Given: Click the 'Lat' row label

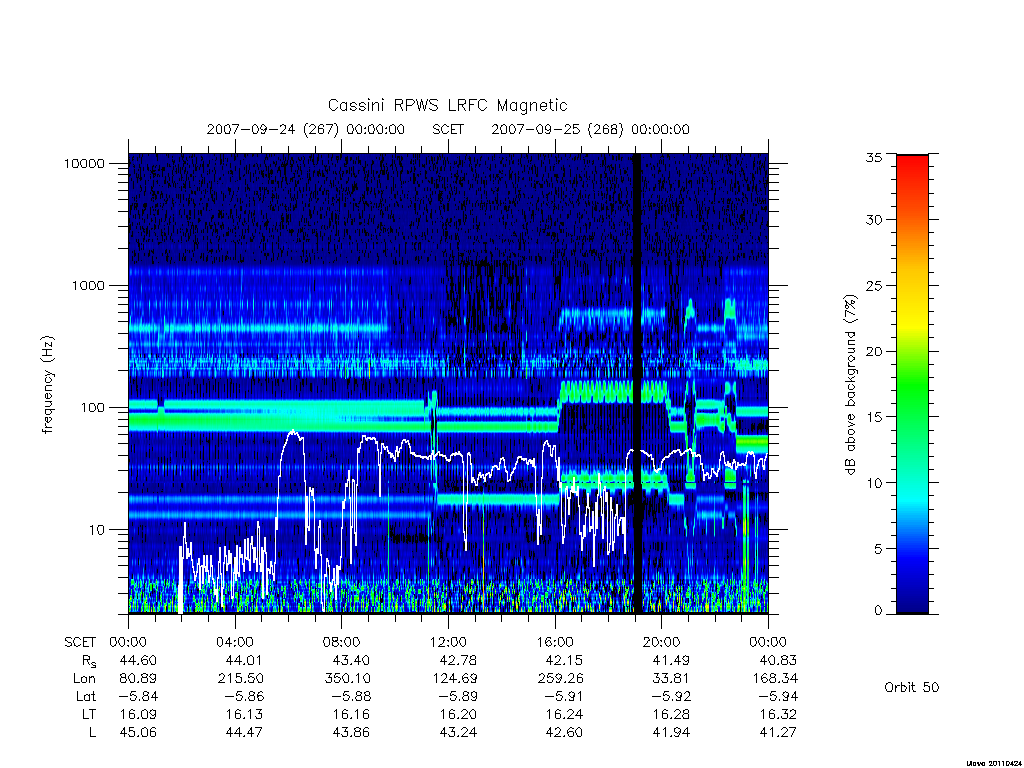Looking at the screenshot, I should pos(86,697).
